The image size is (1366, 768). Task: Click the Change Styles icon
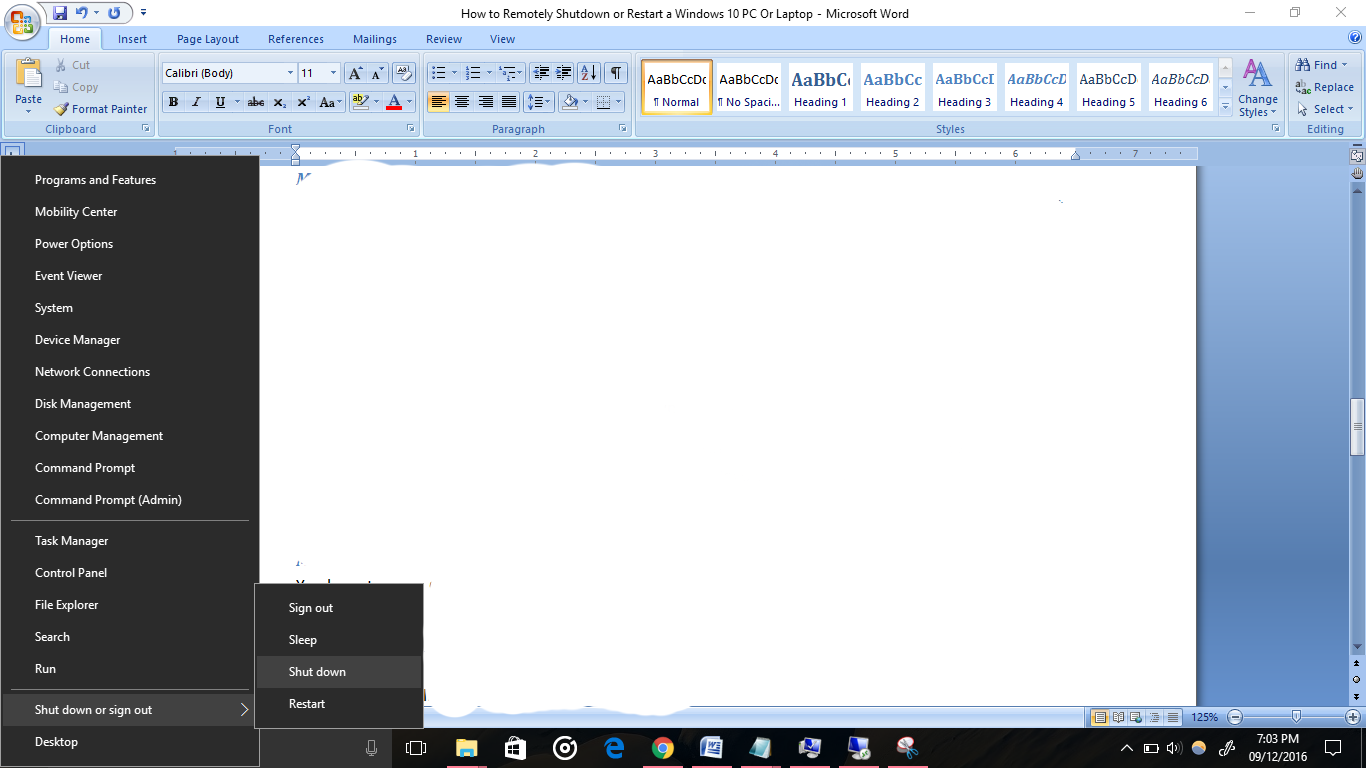[1257, 74]
